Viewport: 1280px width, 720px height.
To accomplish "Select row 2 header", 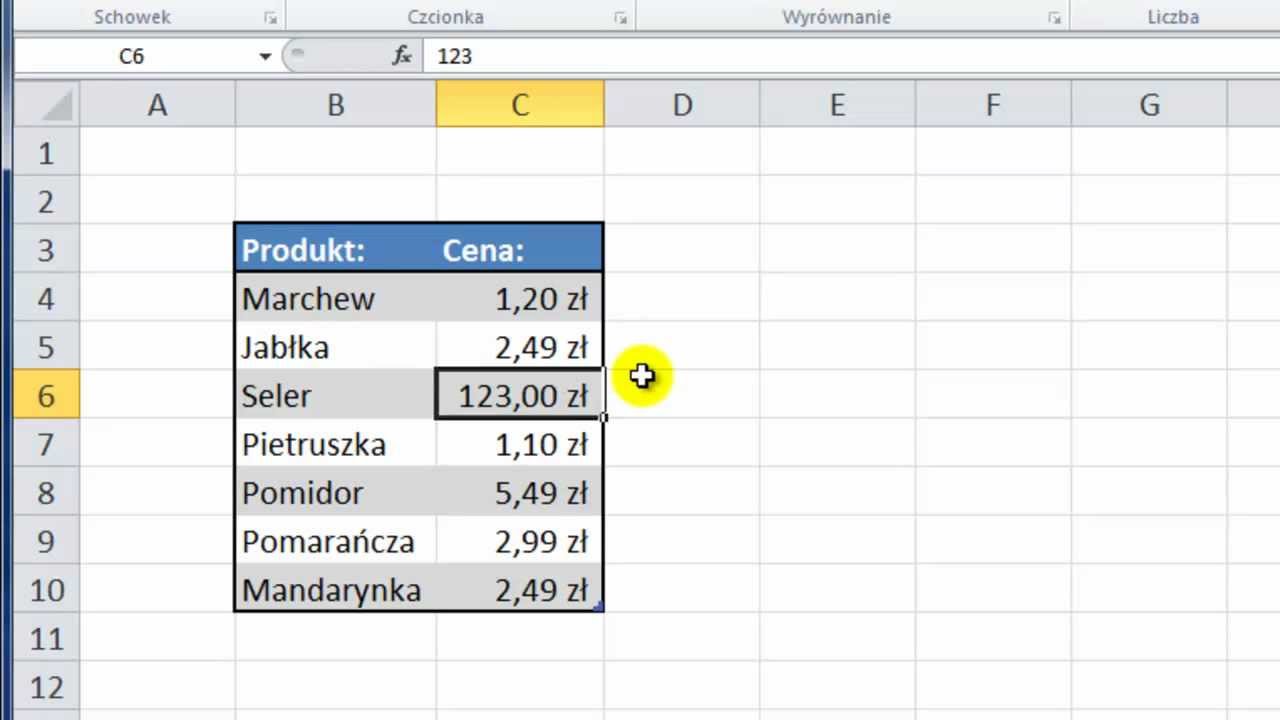I will (47, 201).
